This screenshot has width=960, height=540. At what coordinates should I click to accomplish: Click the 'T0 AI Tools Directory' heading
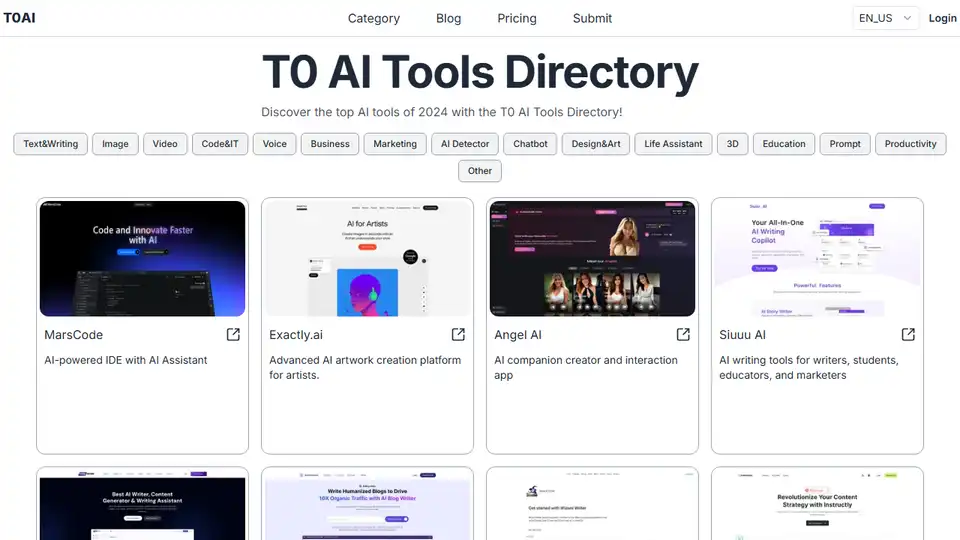pyautogui.click(x=480, y=72)
